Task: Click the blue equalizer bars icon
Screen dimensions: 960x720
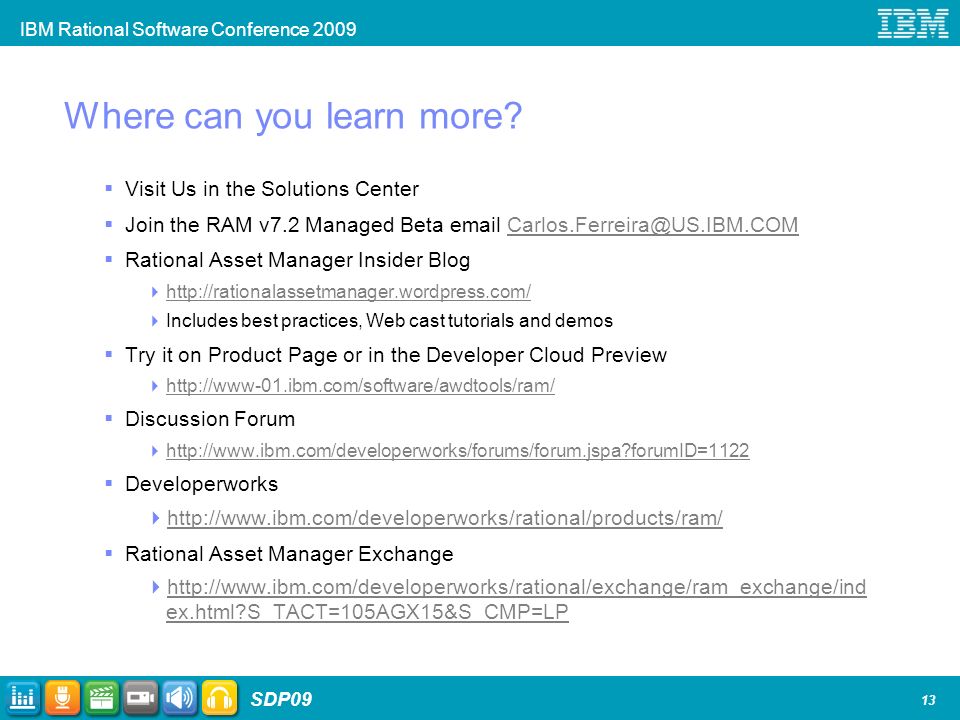Action: pyautogui.click(x=22, y=697)
